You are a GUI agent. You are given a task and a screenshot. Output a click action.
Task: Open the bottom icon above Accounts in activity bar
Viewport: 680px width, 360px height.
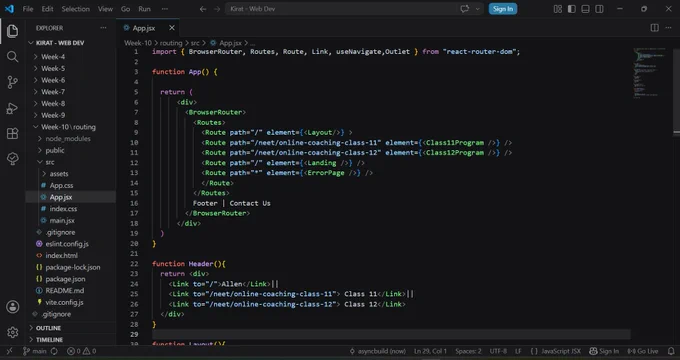pos(13,159)
